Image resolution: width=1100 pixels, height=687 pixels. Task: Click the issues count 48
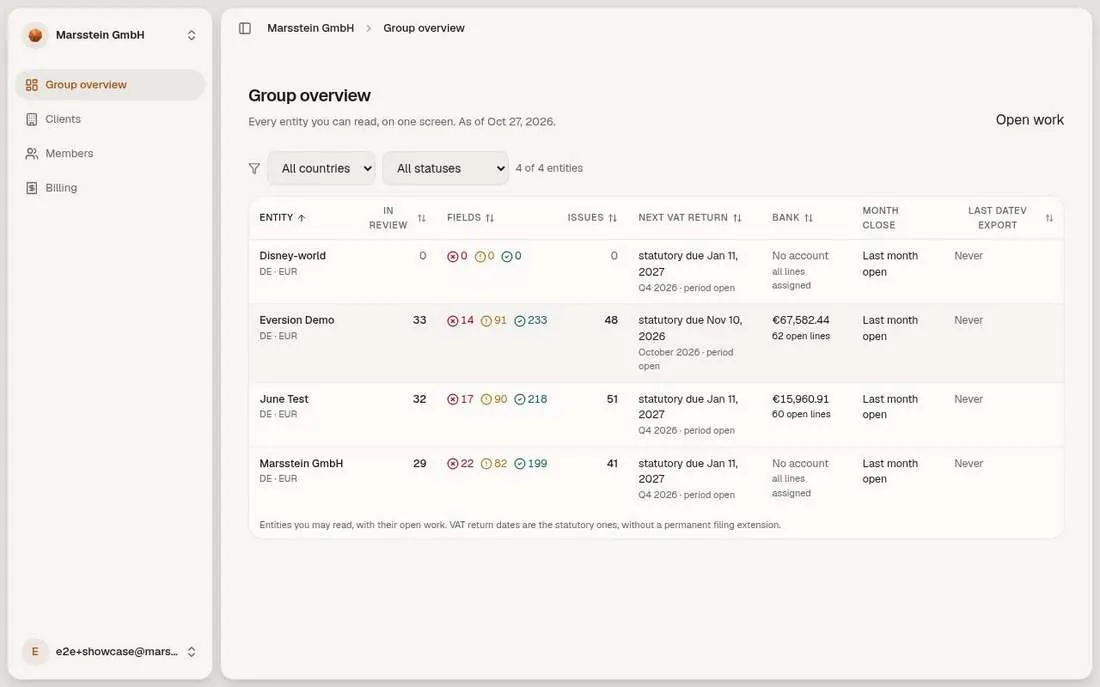click(611, 320)
